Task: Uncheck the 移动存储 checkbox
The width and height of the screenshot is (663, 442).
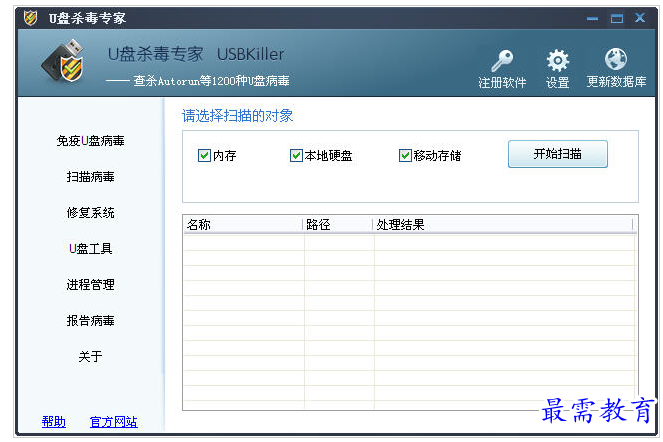Action: pyautogui.click(x=405, y=156)
